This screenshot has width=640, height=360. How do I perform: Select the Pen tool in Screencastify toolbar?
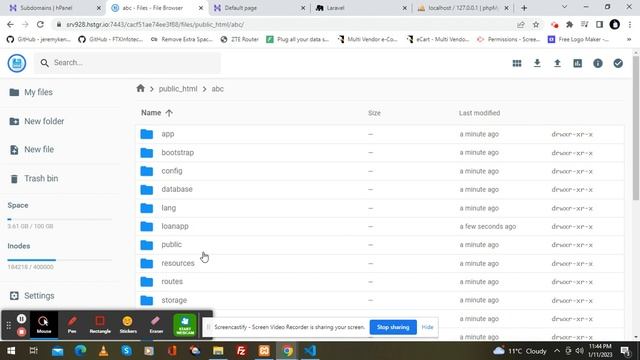point(72,324)
